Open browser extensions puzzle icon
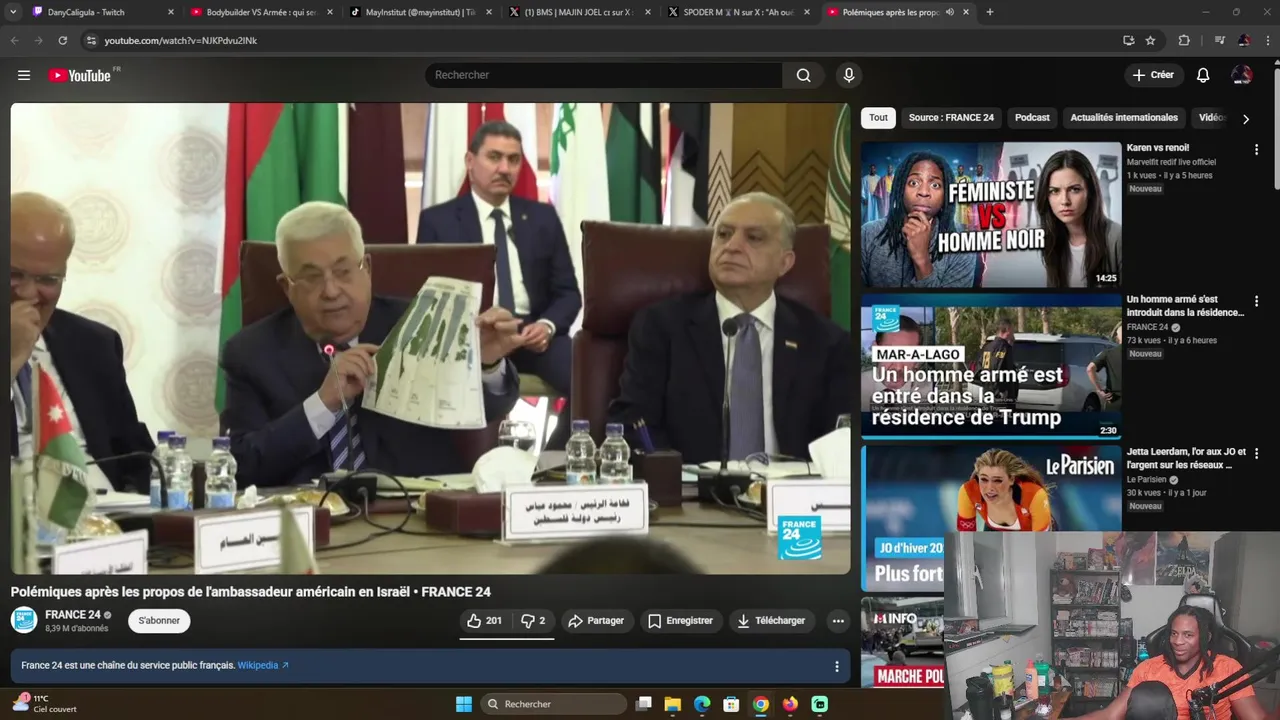The image size is (1280, 720). coord(1184,40)
